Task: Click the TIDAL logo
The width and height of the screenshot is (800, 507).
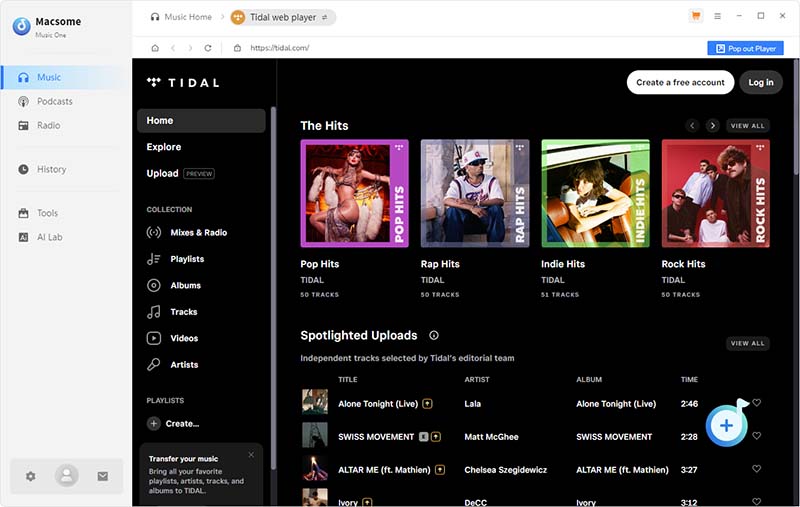Action: click(183, 83)
